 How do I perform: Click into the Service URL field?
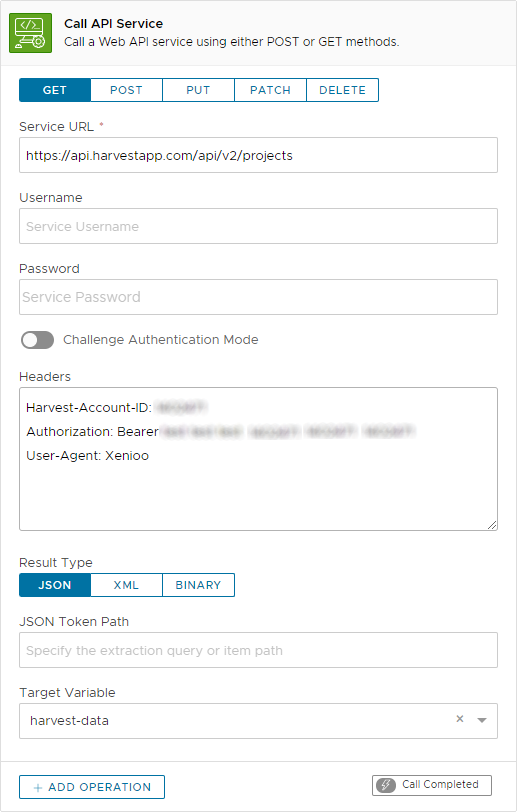point(258,155)
